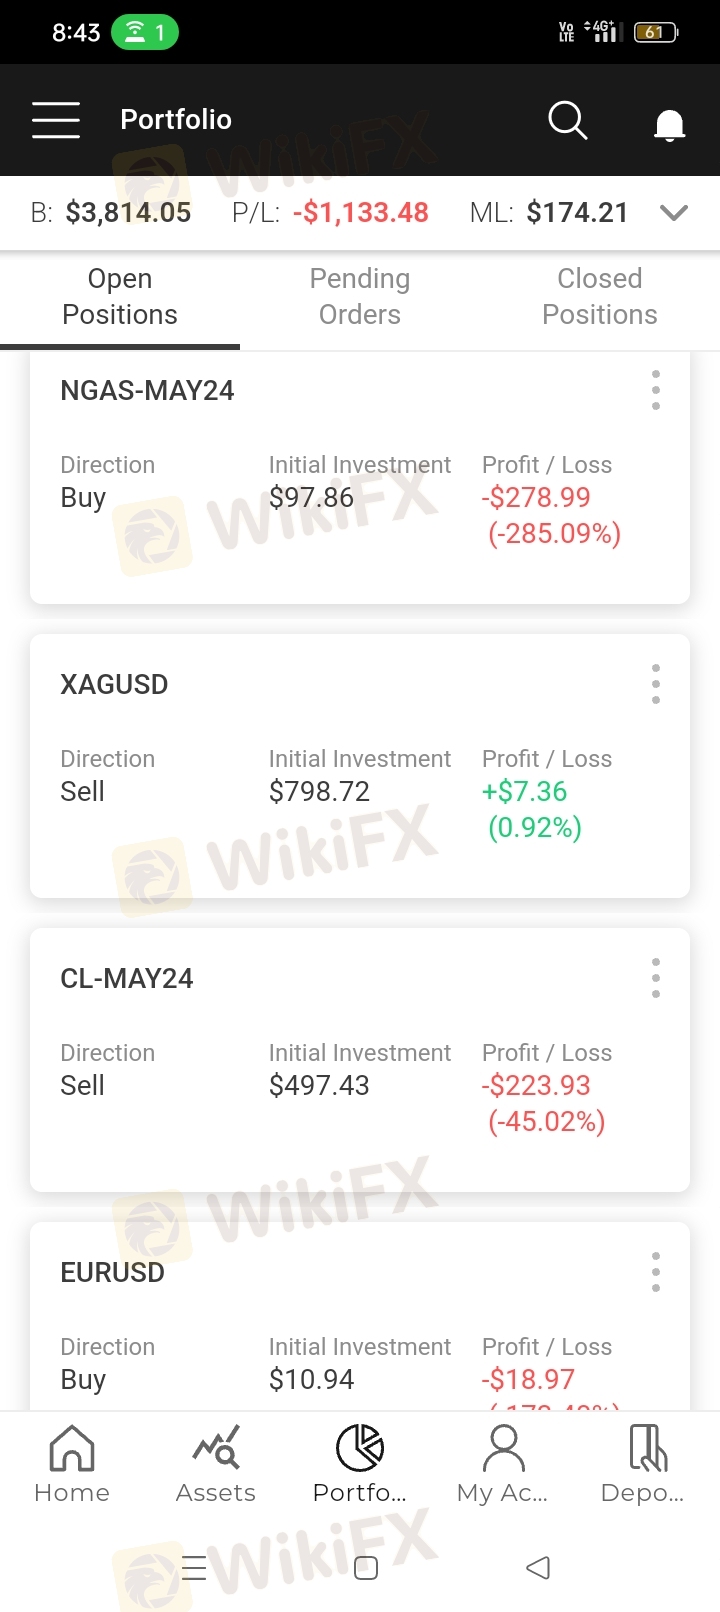Tap the search magnifier icon
720x1612 pixels.
567,120
